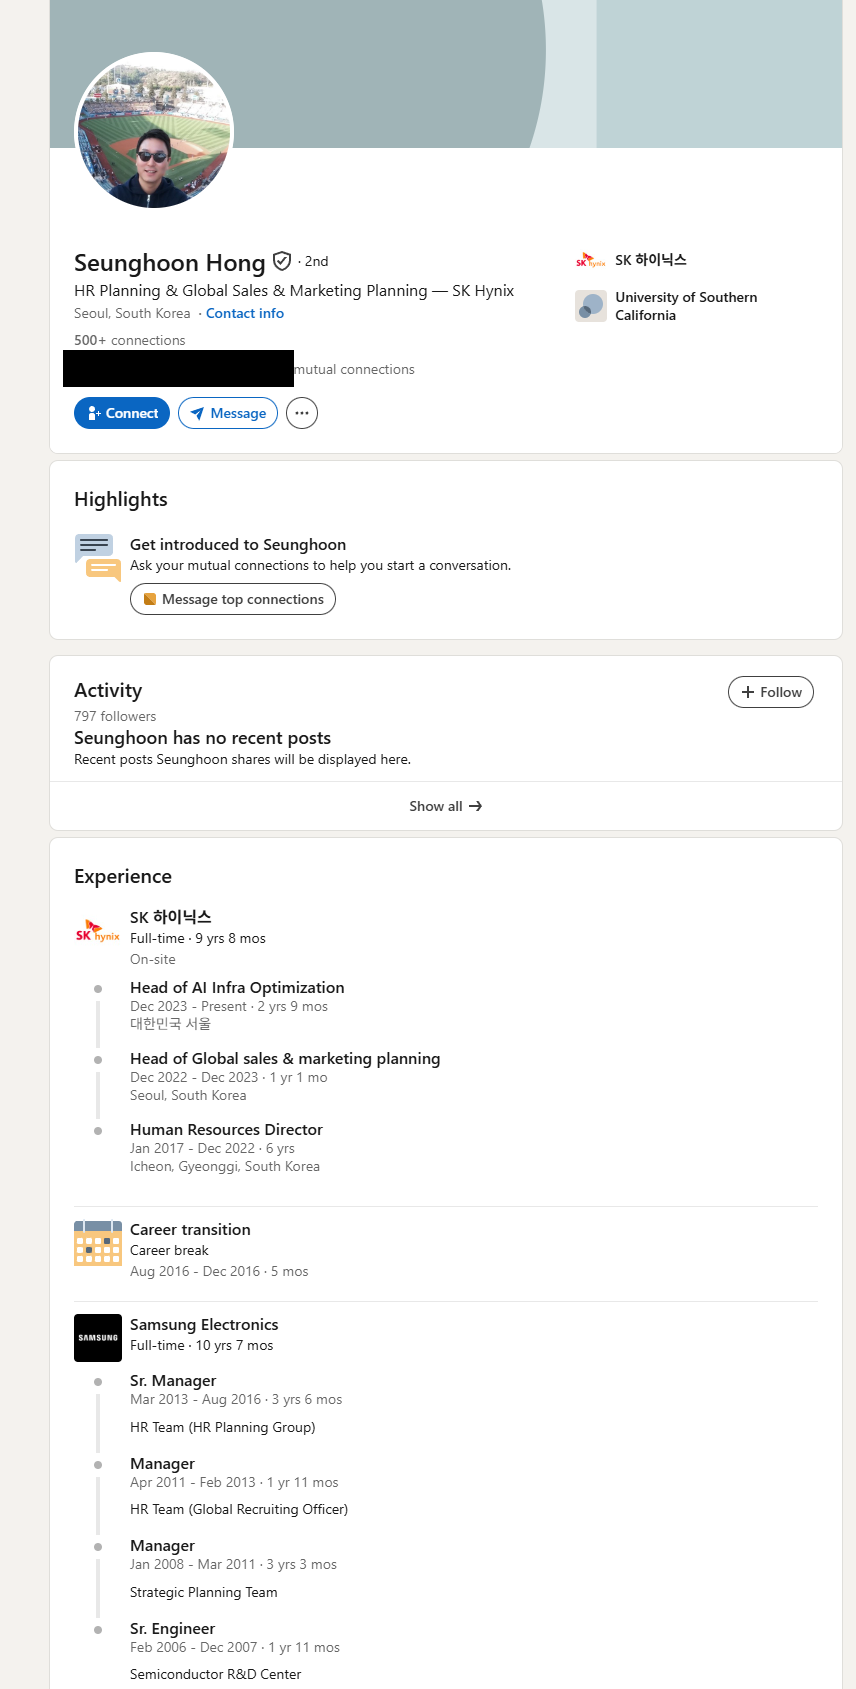
Task: Click Message top connections button
Action: (x=233, y=599)
